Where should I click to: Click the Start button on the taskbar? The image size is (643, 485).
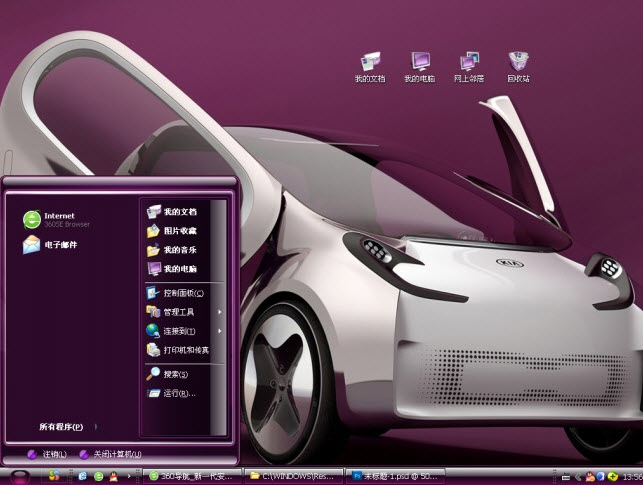pos(20,475)
